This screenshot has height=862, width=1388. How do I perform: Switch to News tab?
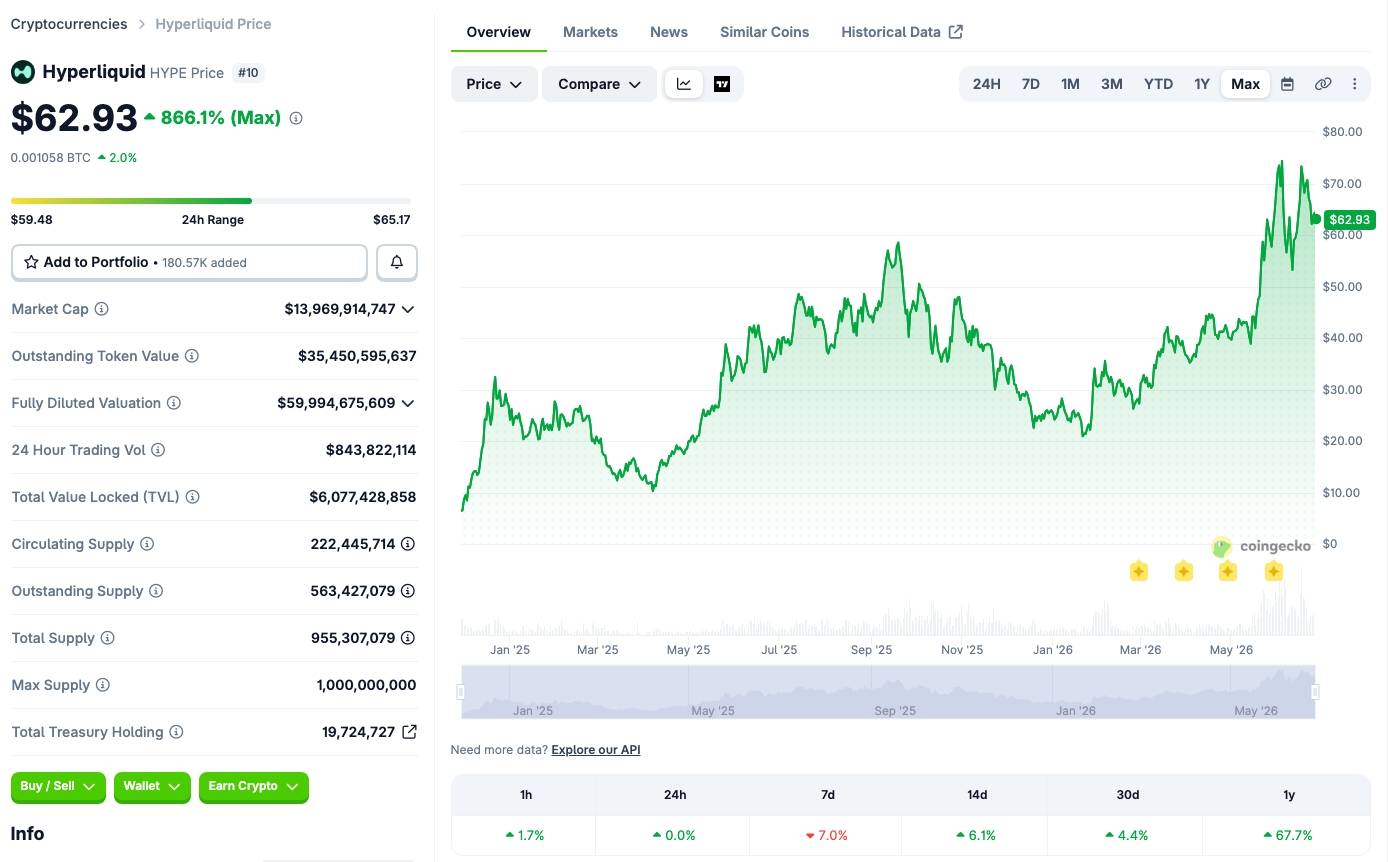click(x=669, y=32)
